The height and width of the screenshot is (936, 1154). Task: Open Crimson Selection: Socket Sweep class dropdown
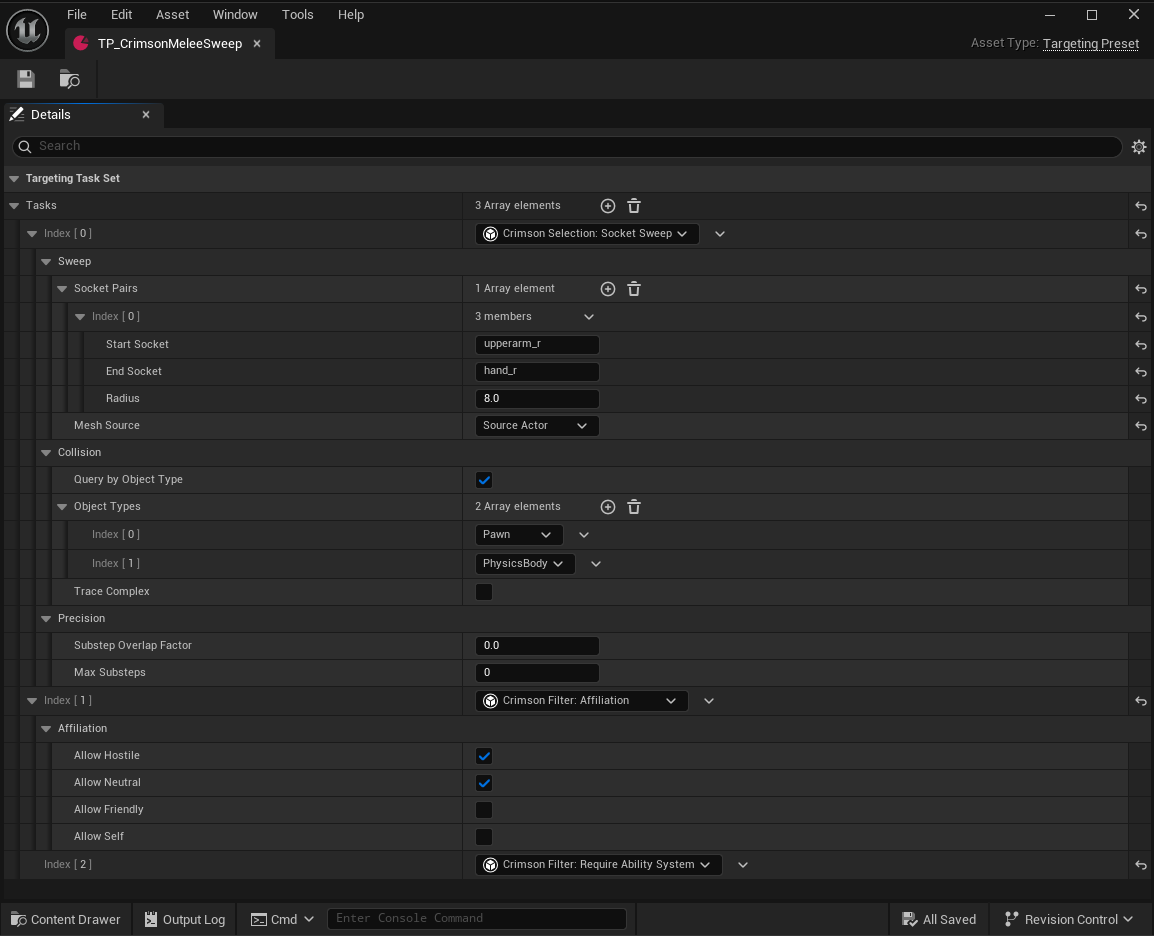587,234
